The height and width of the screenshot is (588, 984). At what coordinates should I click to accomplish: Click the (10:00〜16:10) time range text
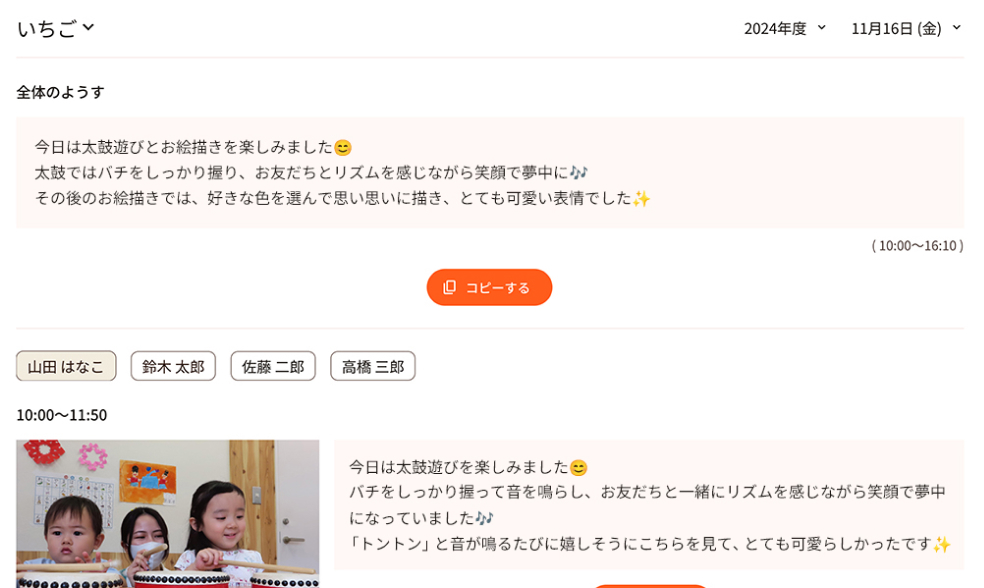coord(917,245)
